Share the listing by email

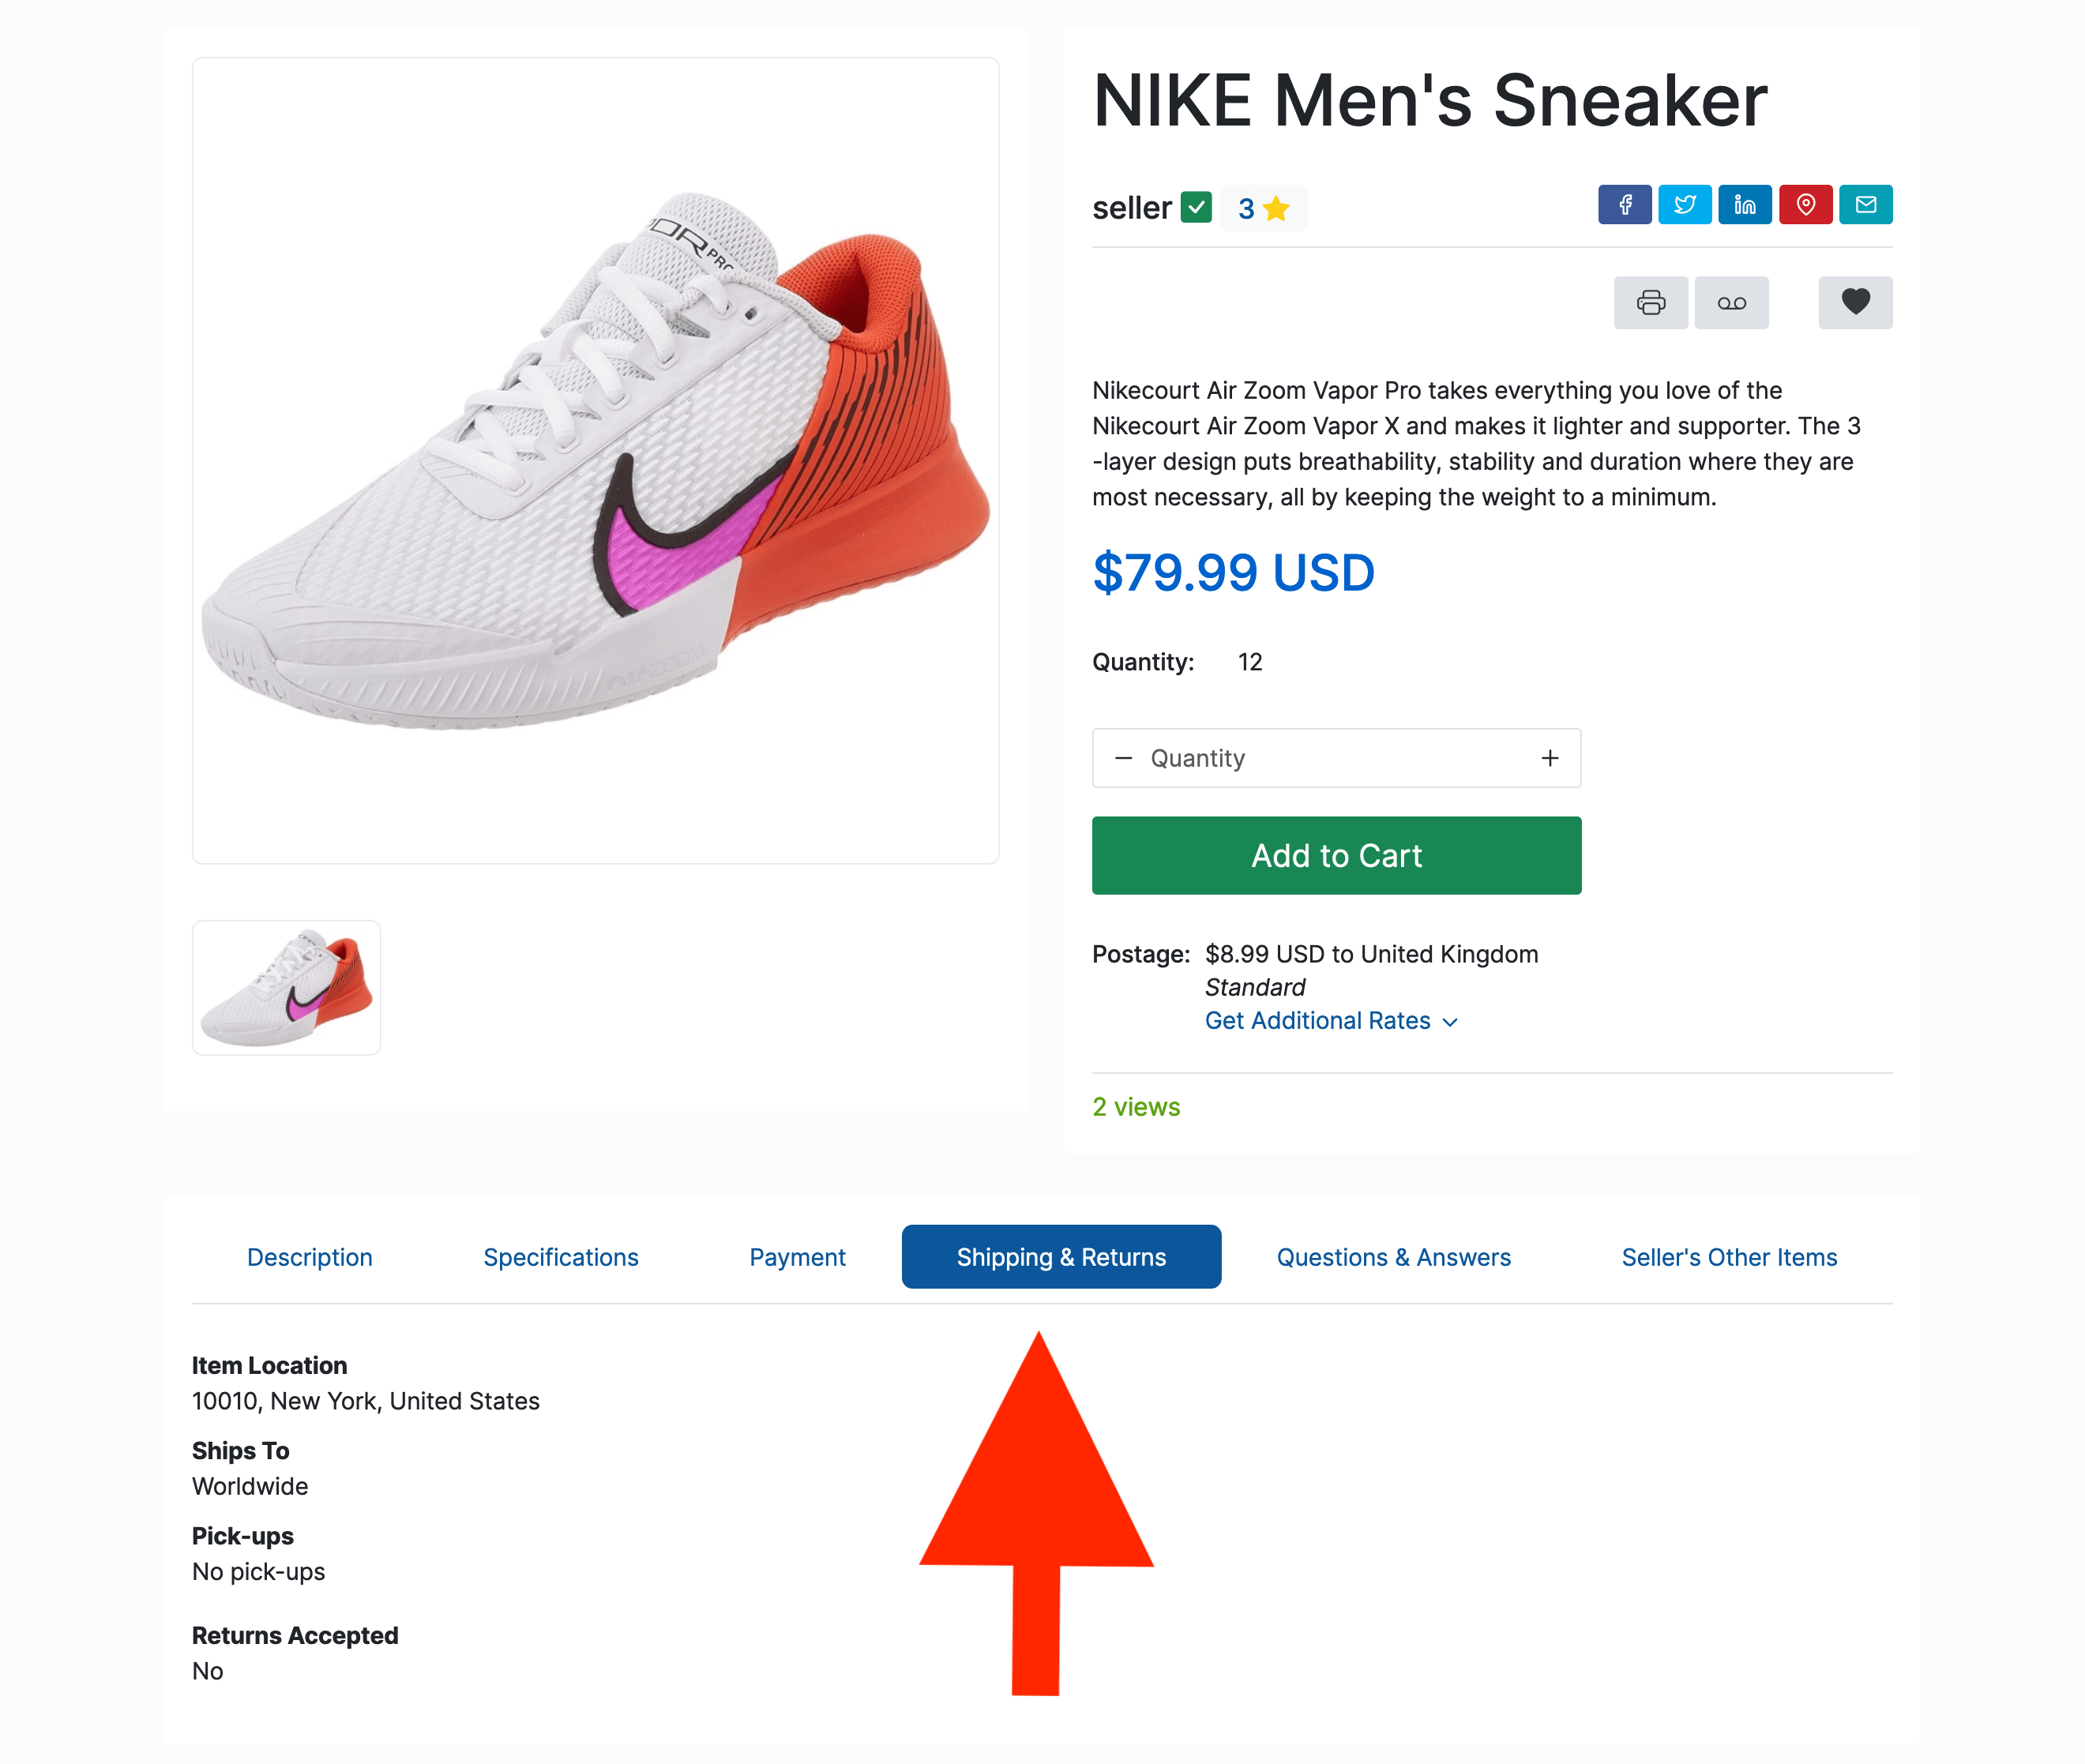[x=1865, y=205]
